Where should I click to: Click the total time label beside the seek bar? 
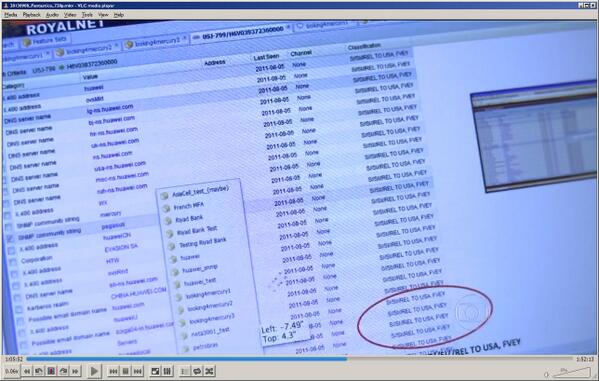click(x=585, y=359)
